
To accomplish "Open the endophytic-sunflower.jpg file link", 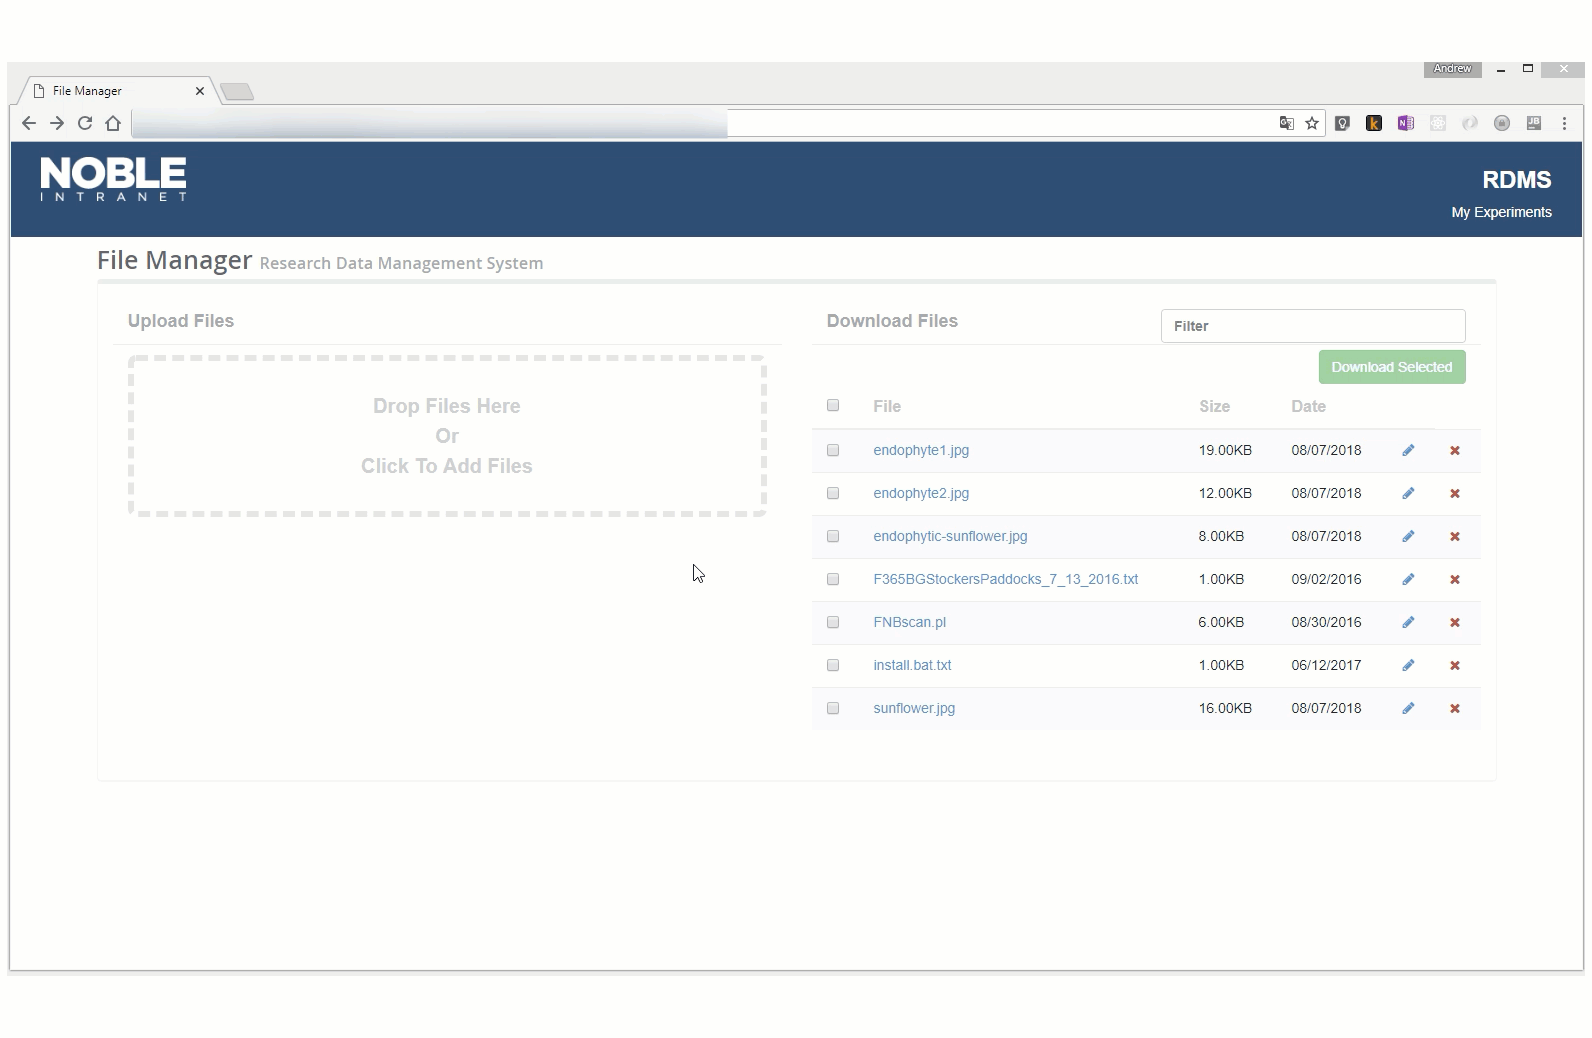I will (950, 536).
